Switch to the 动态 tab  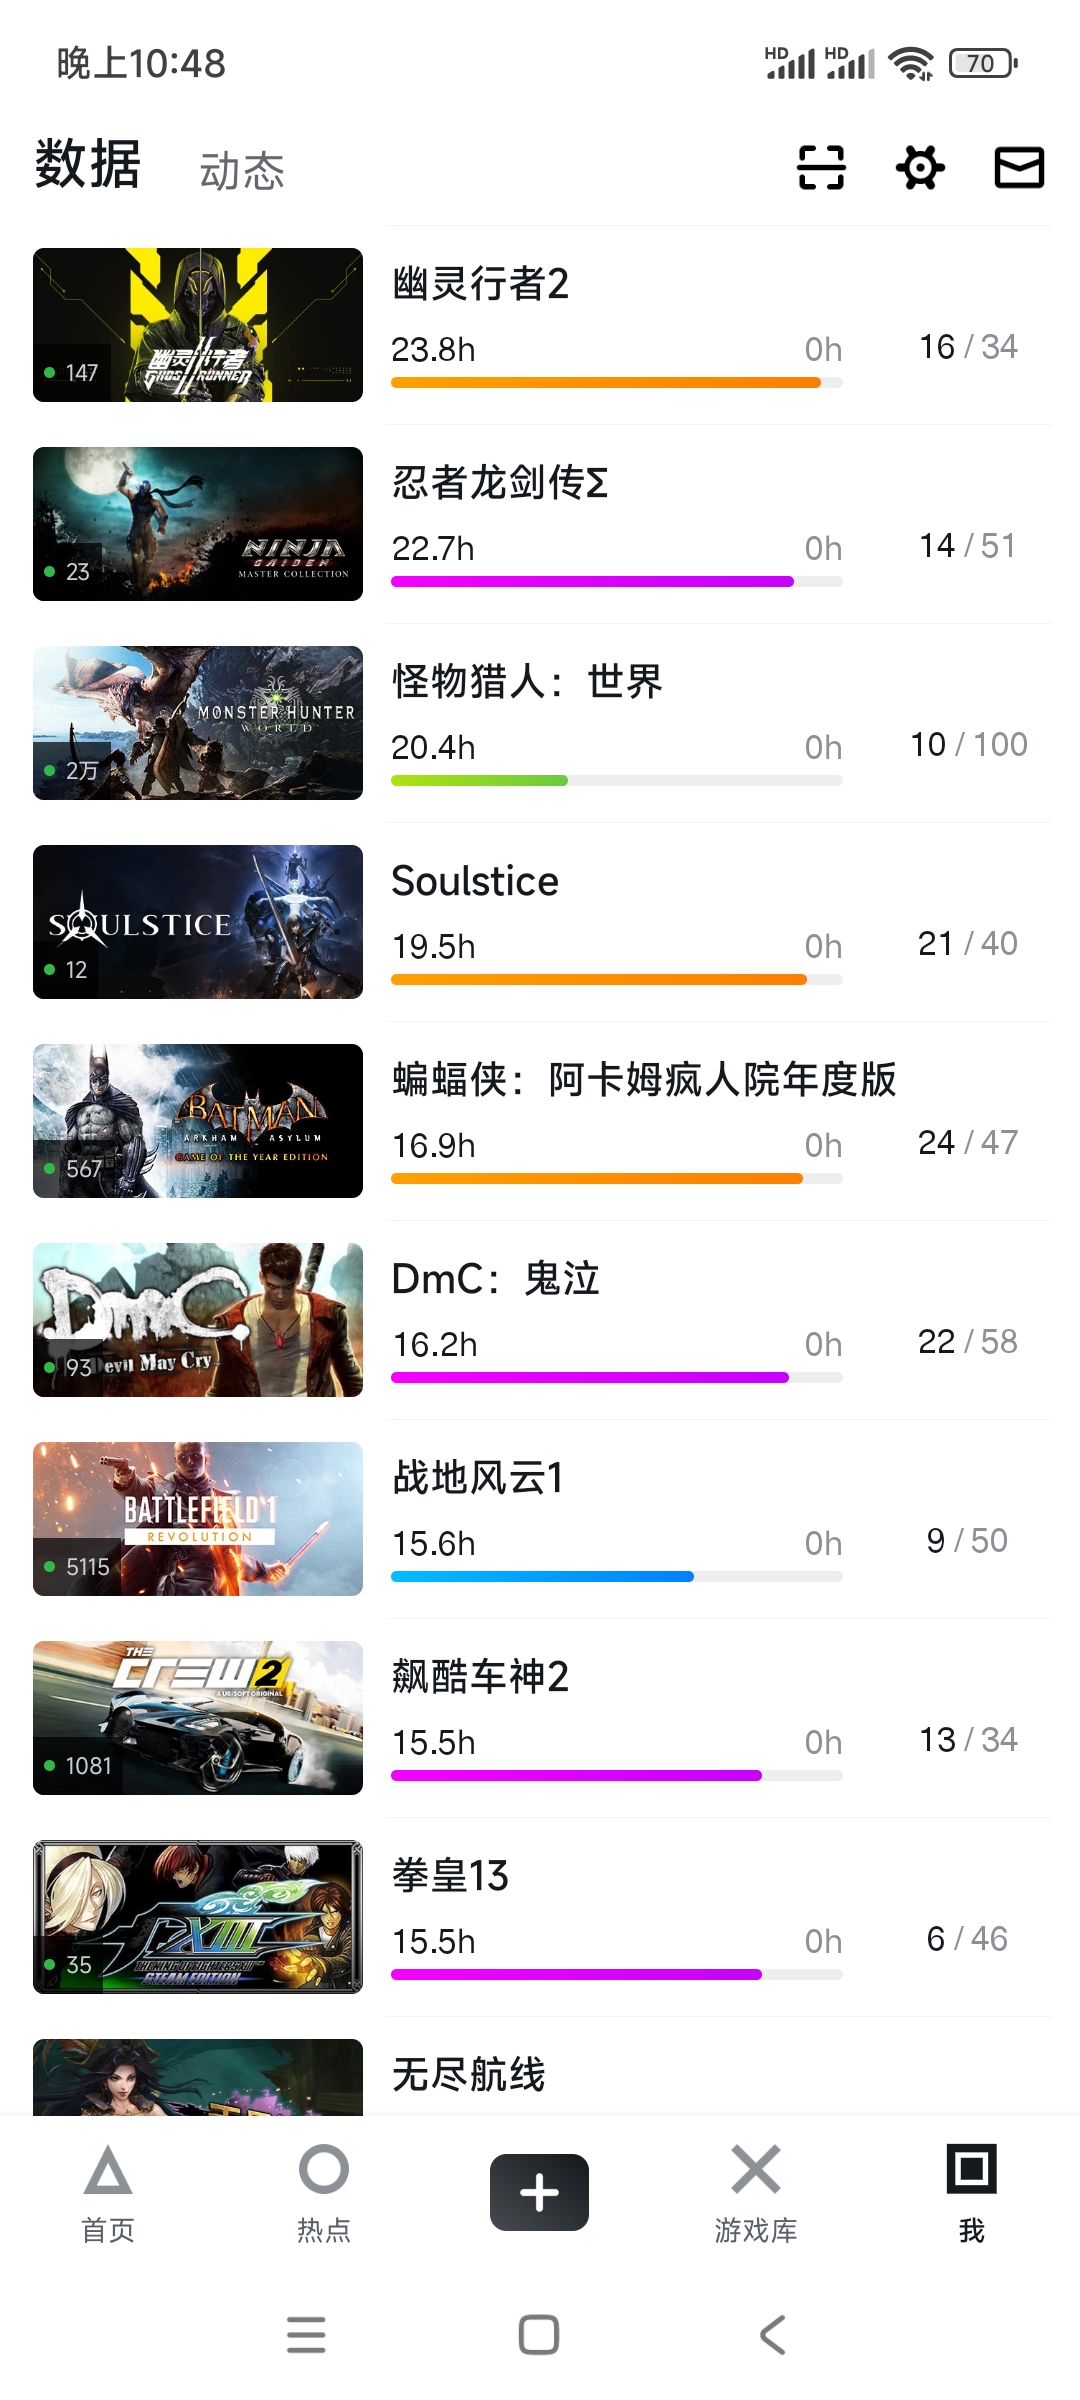pyautogui.click(x=242, y=171)
